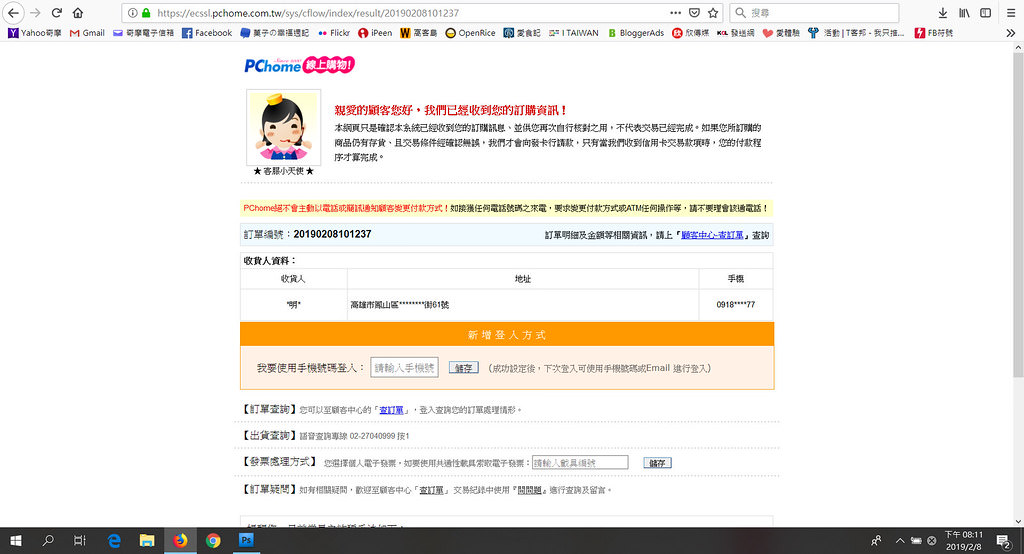Open the browser home page icon

point(78,12)
